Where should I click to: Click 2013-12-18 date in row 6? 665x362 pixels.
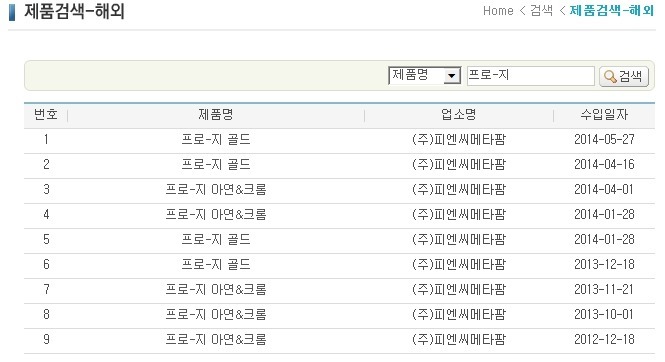[604, 265]
